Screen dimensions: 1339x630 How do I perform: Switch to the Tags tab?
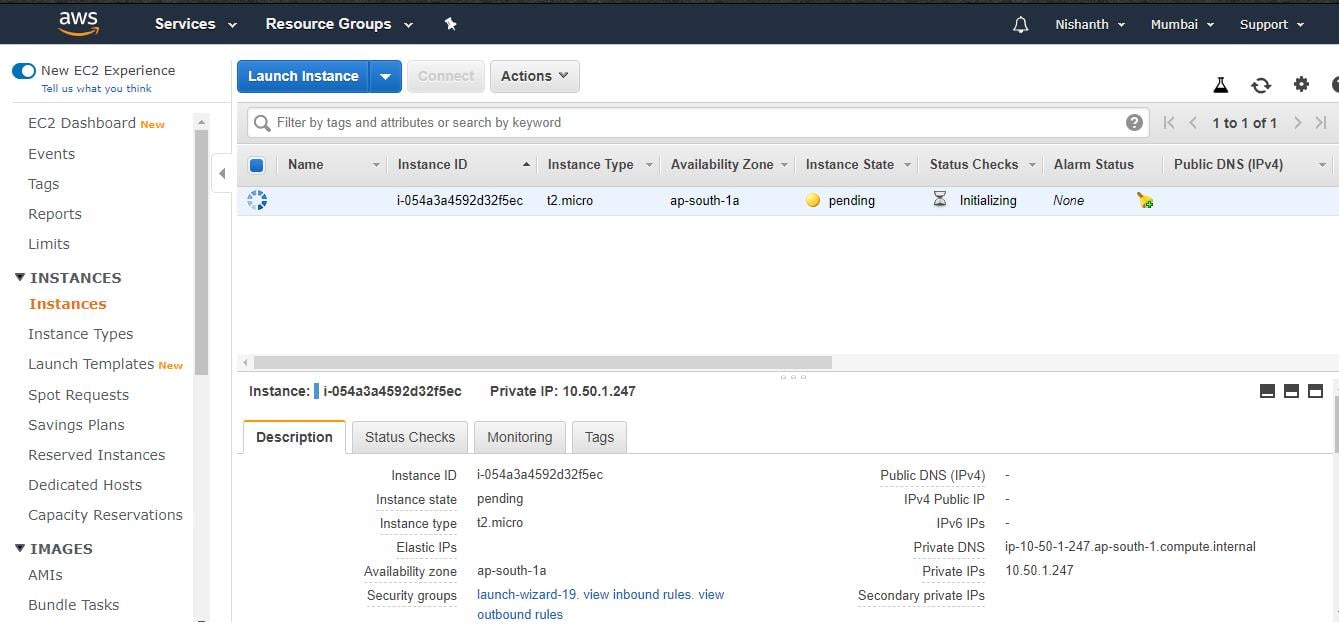(x=599, y=437)
